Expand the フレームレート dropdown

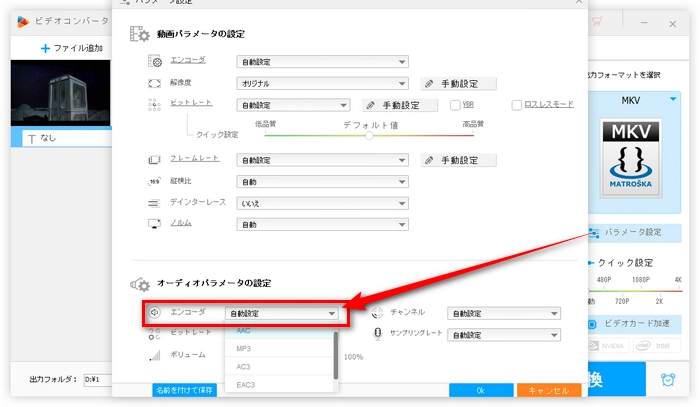tap(322, 160)
